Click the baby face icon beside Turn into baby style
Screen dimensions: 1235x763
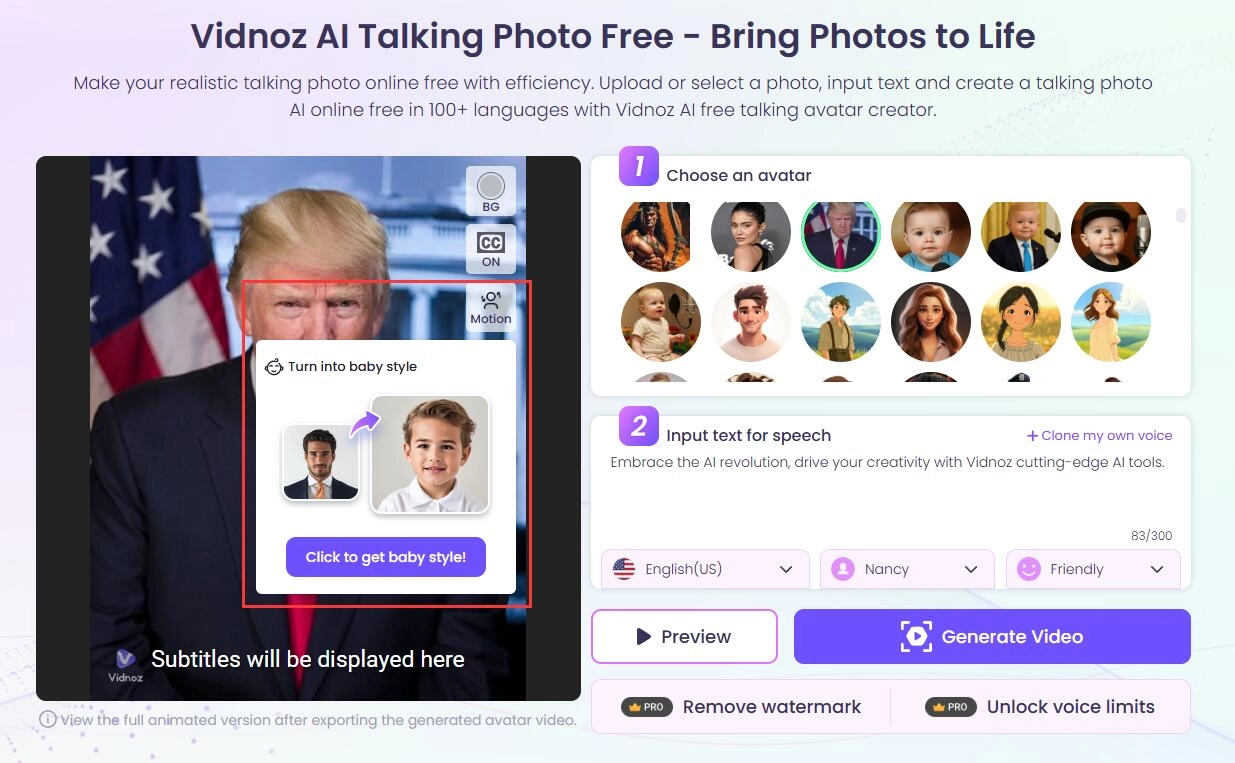pyautogui.click(x=274, y=366)
